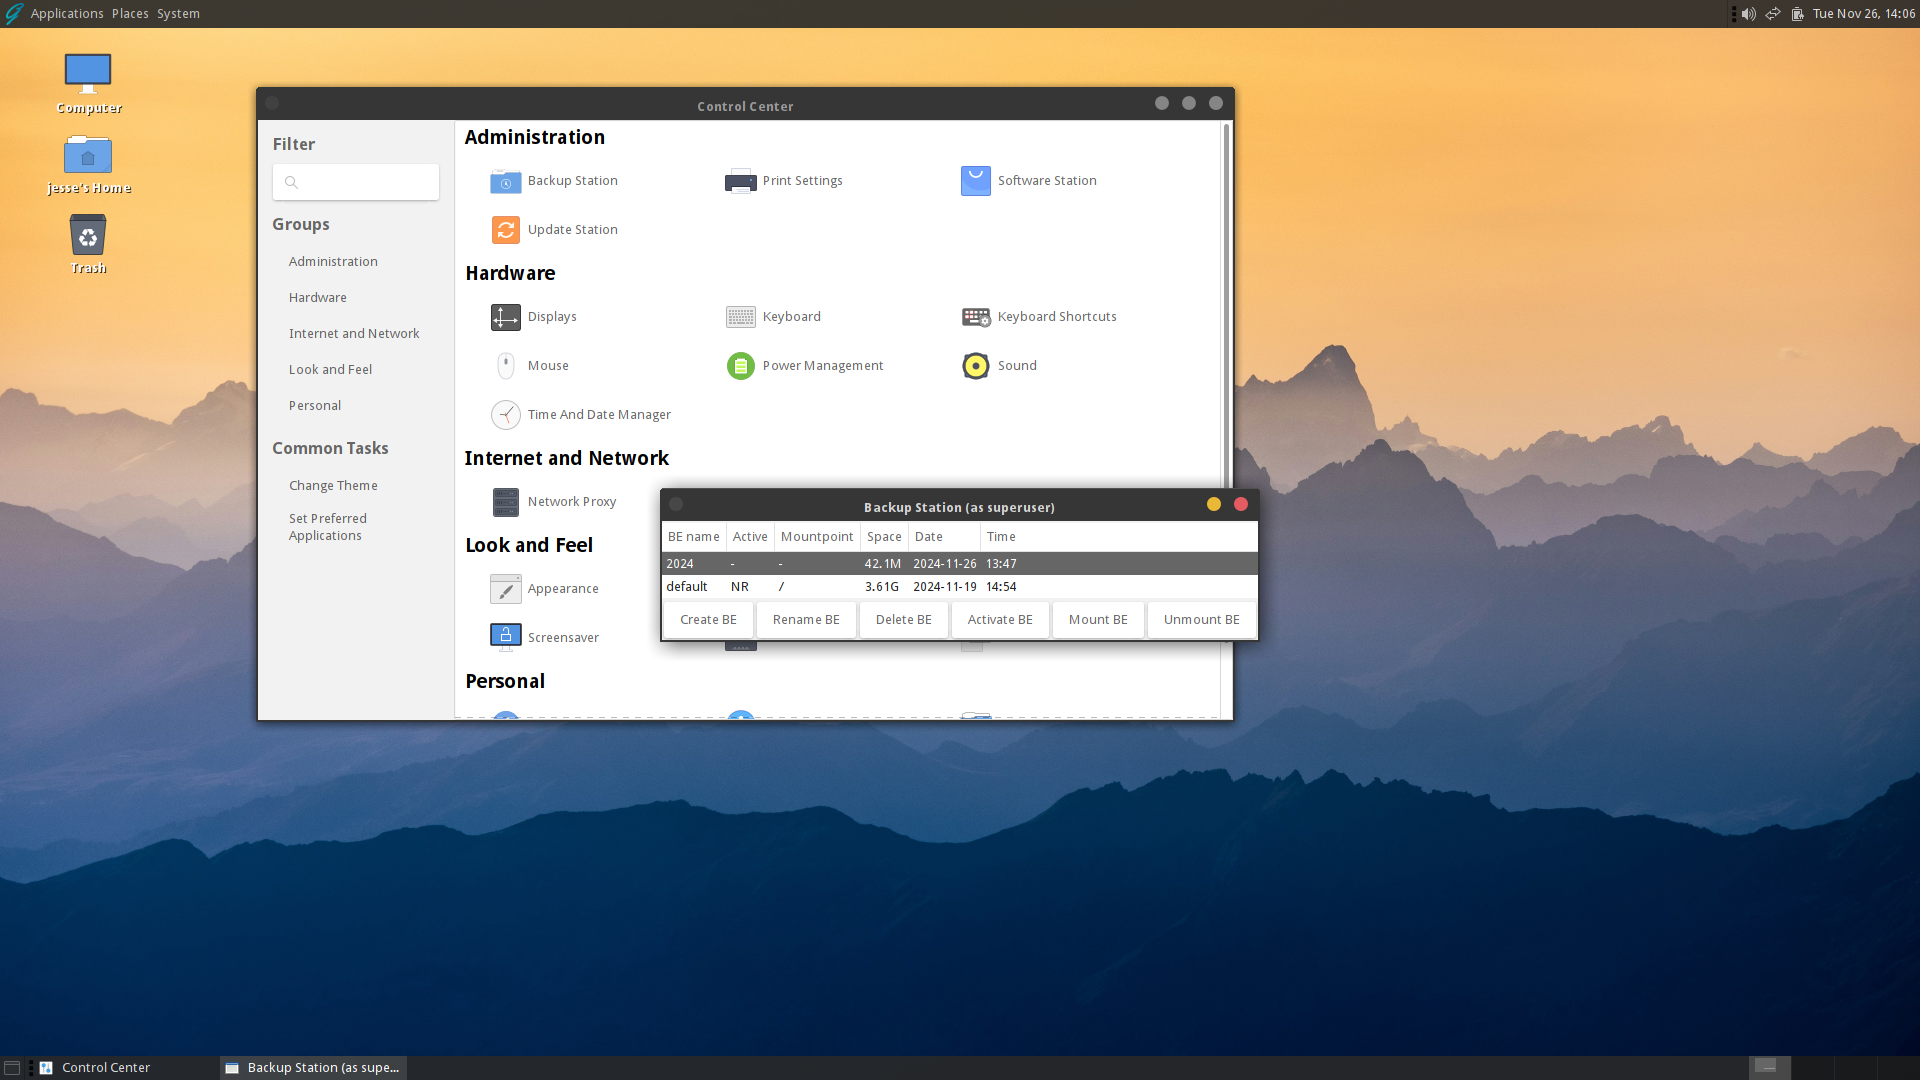The width and height of the screenshot is (1920, 1080).
Task: Select the default boot environment row
Action: click(x=959, y=587)
